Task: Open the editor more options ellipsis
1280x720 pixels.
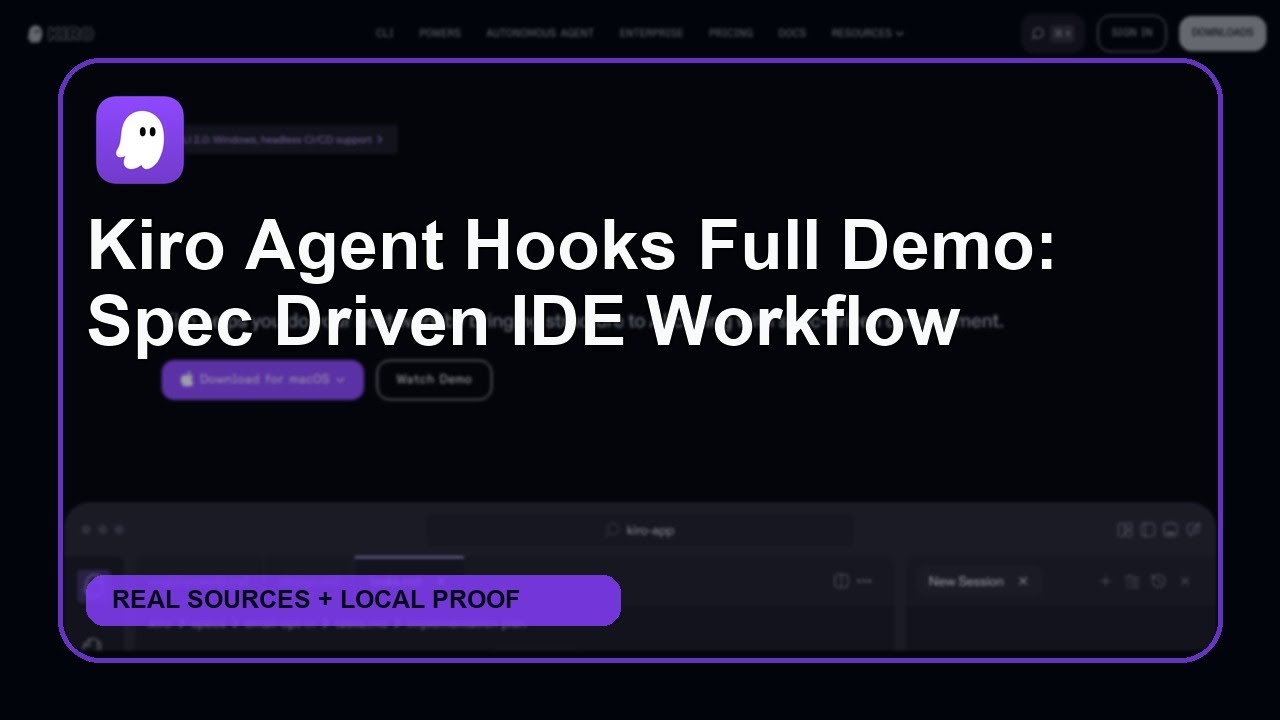Action: 864,581
